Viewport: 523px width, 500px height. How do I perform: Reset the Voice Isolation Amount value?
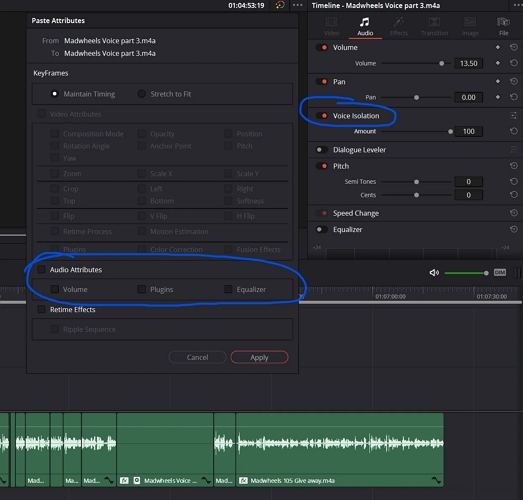click(514, 131)
